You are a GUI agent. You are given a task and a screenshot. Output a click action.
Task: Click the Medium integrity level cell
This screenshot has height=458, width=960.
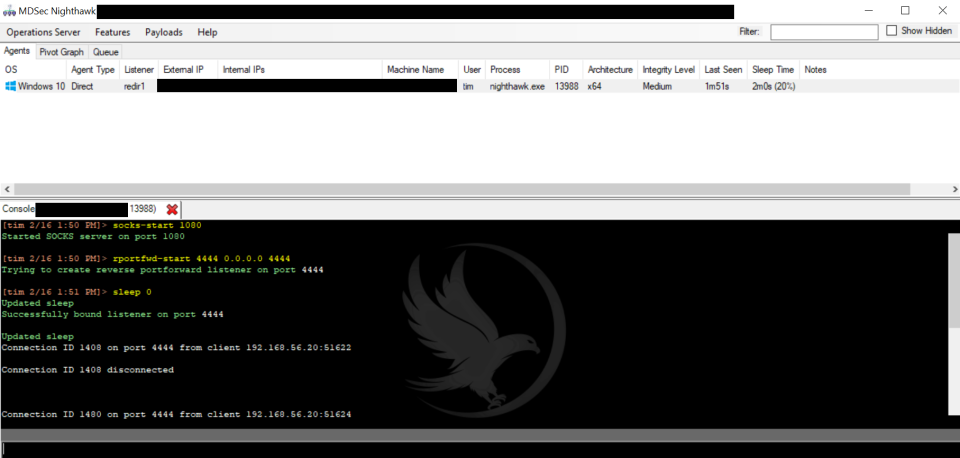point(657,86)
